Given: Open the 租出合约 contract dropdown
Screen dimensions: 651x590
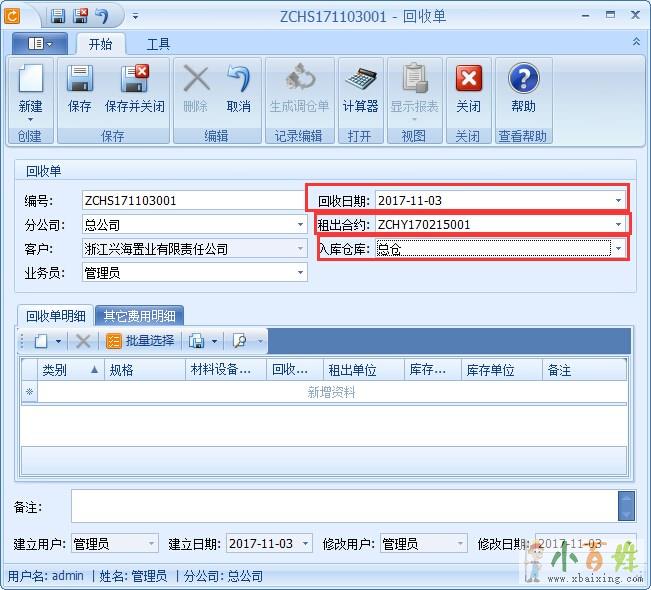Looking at the screenshot, I should pos(618,224).
